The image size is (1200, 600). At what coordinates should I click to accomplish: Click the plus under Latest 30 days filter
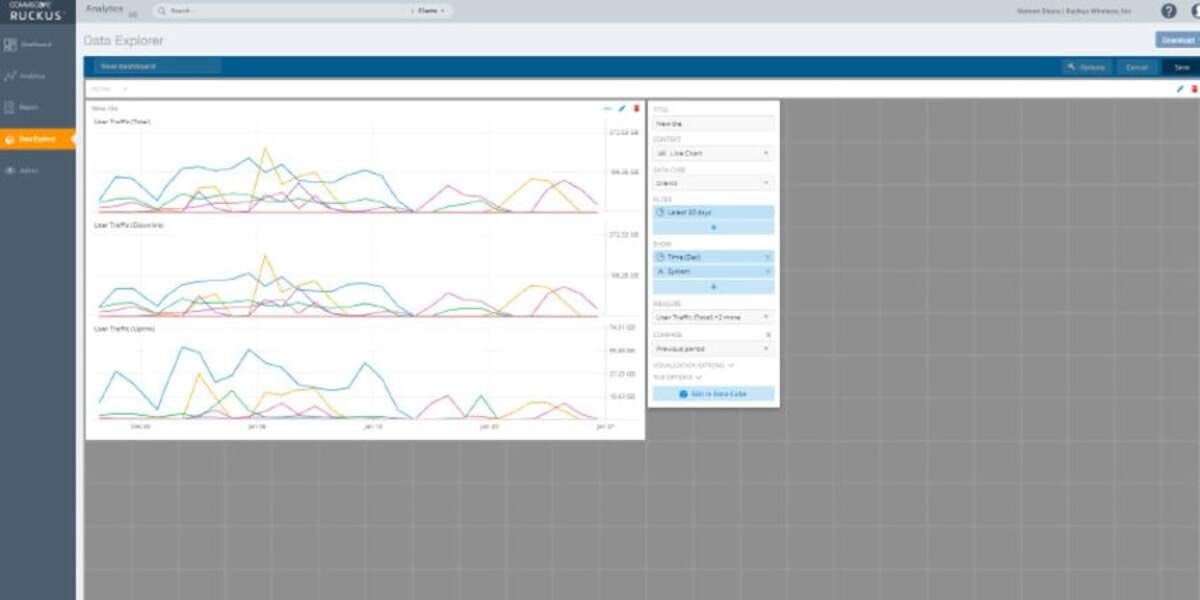pyautogui.click(x=713, y=228)
